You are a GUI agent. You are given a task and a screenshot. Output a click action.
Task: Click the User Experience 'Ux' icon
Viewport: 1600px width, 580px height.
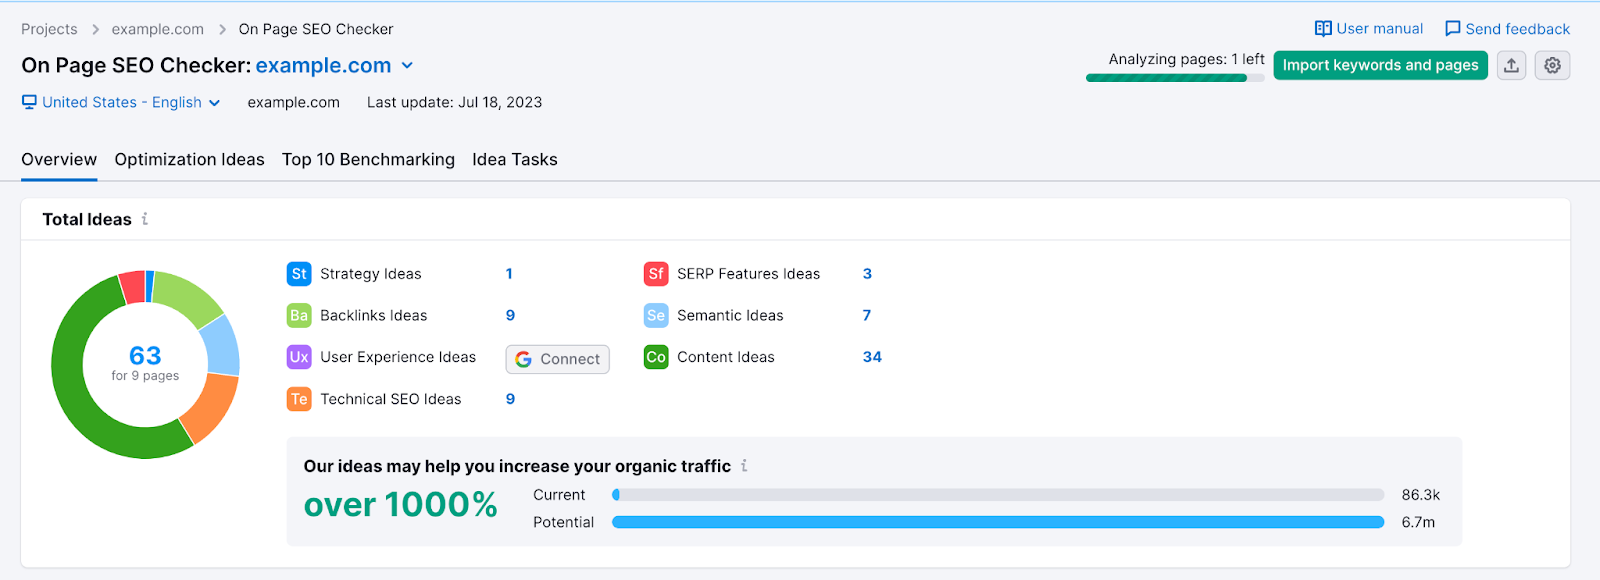point(299,357)
